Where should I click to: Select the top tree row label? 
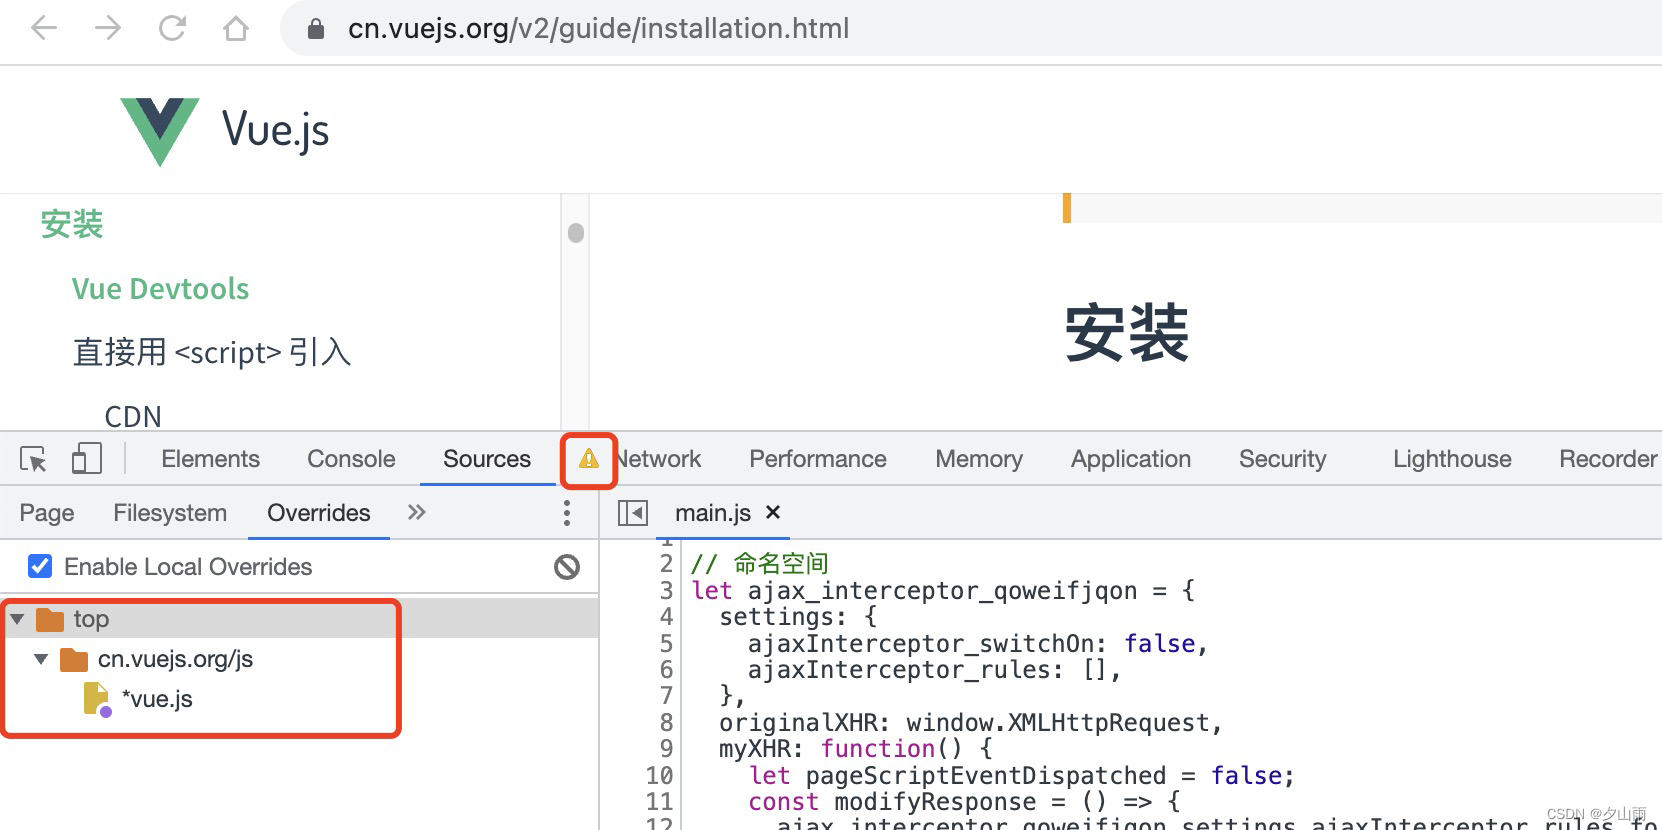coord(91,619)
